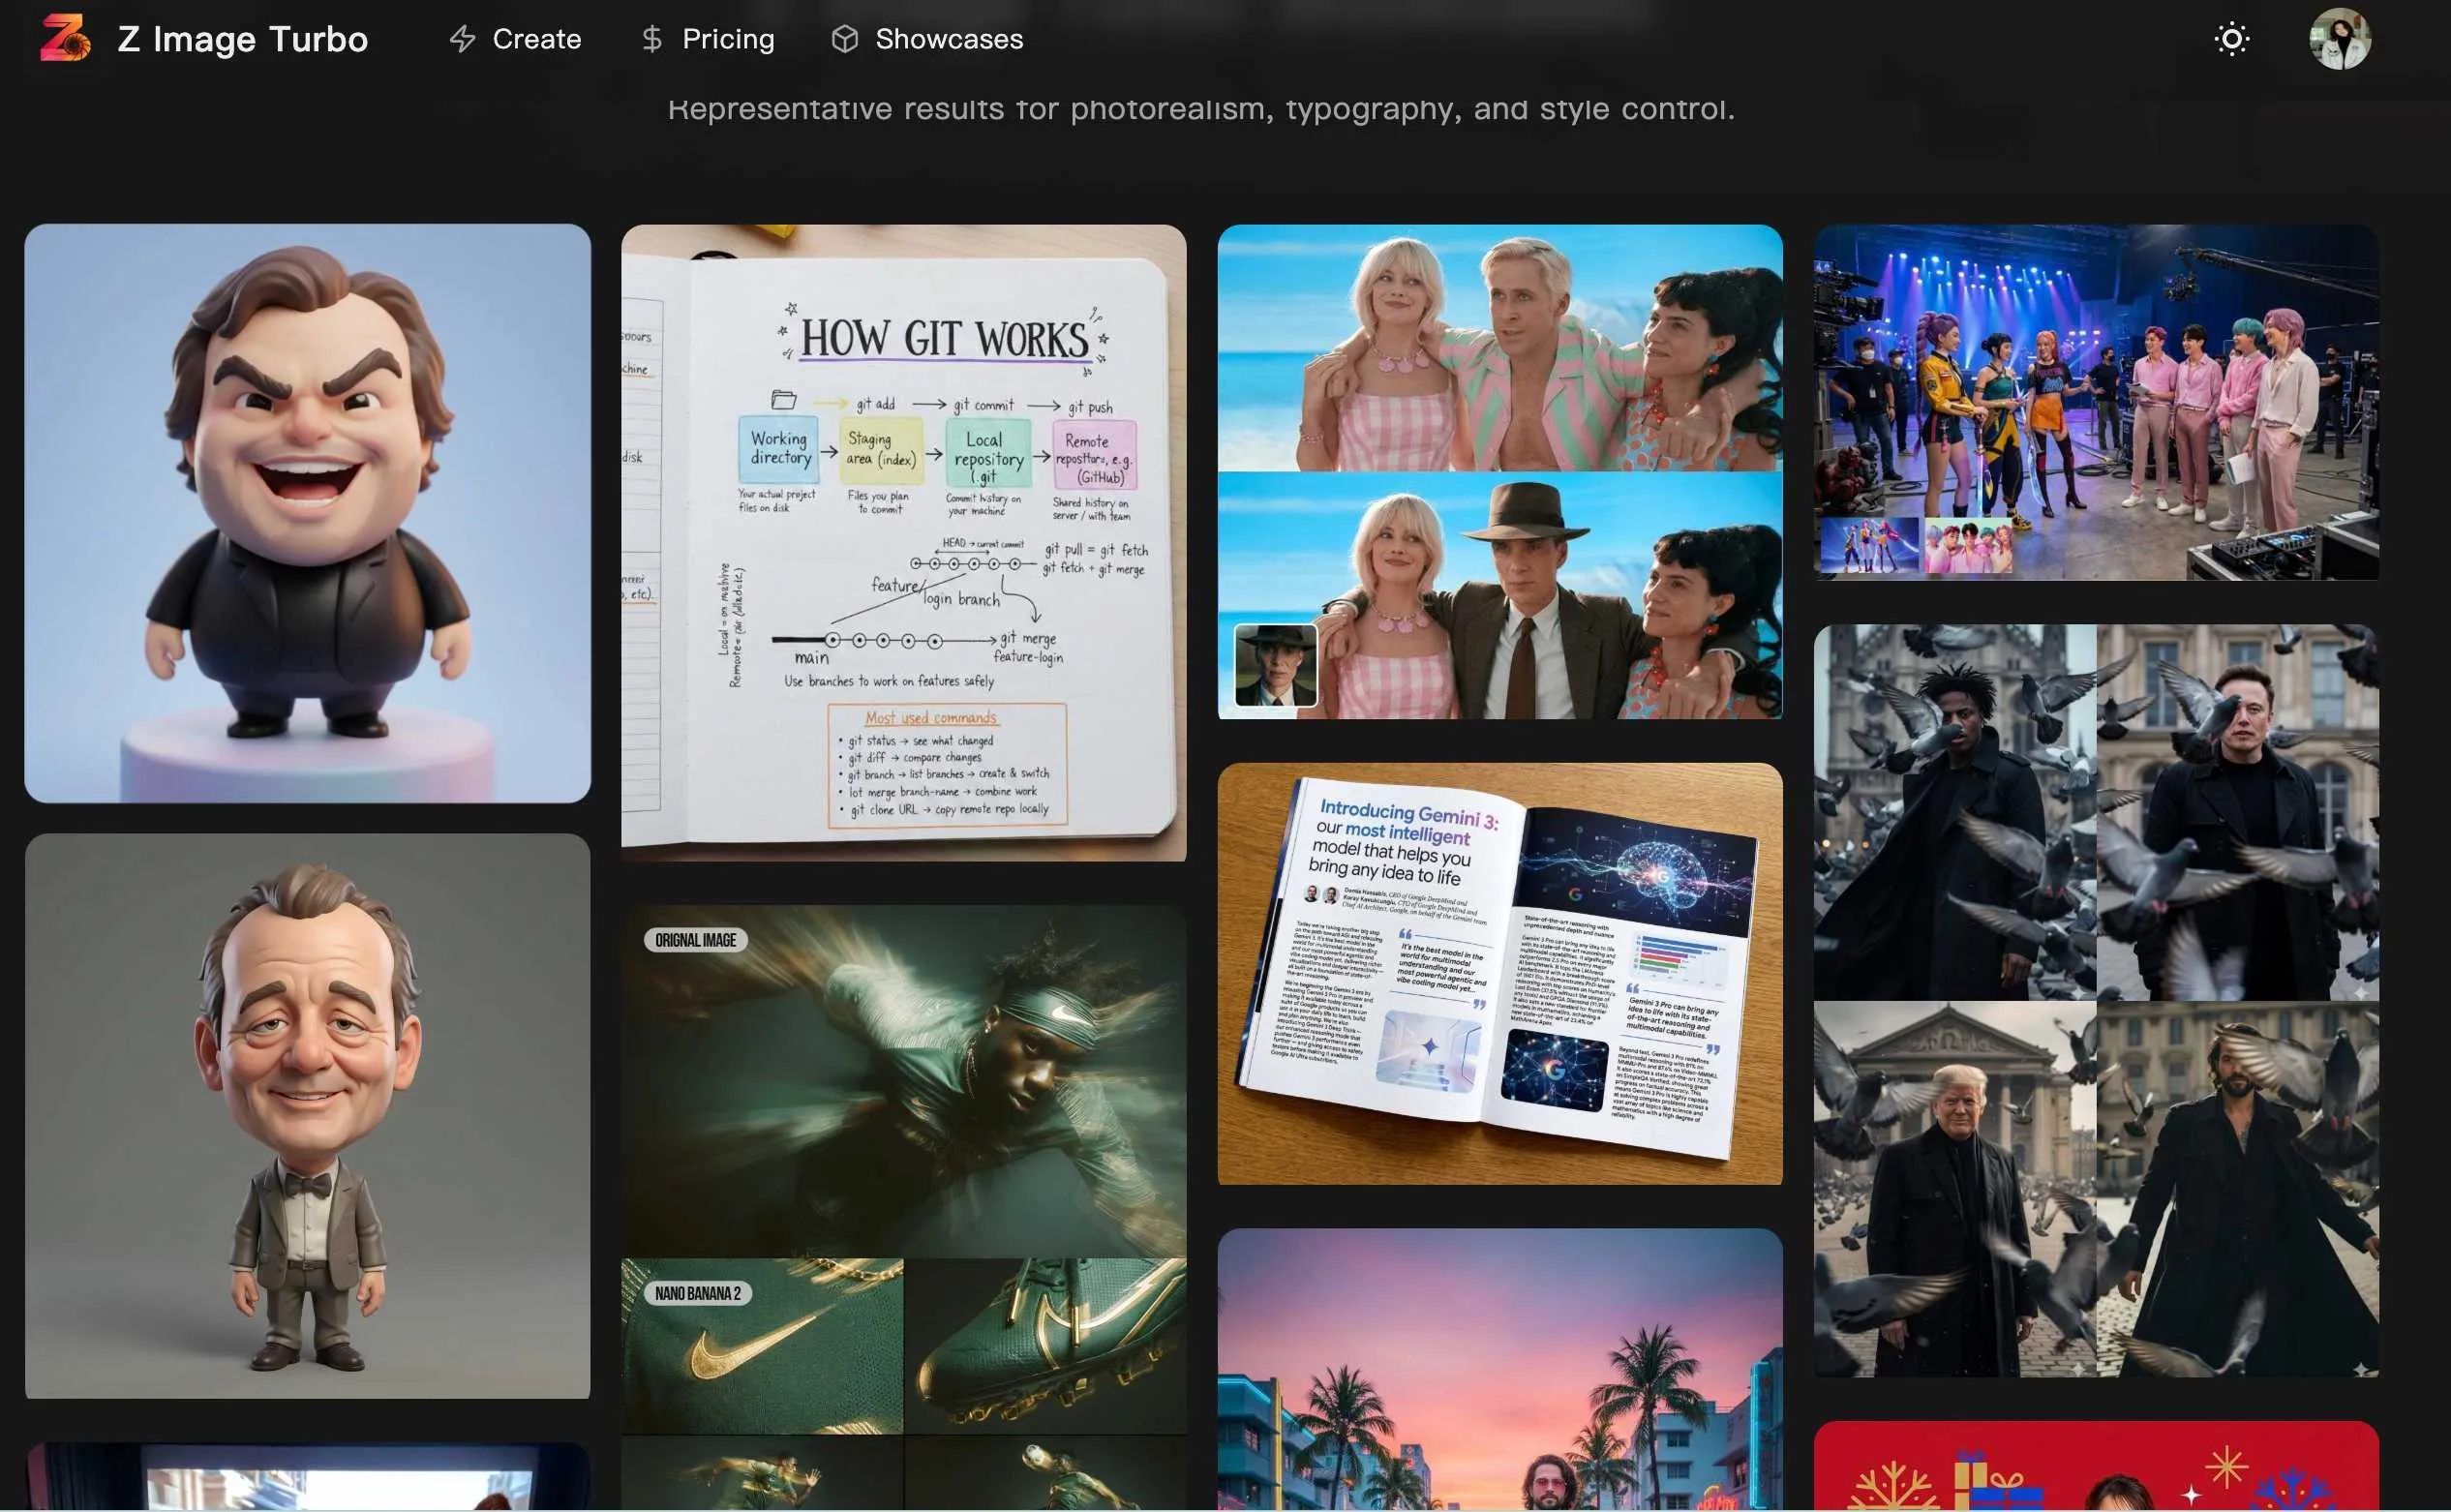The image size is (2451, 1512).
Task: Open the angry-eyebrow 3D caricature figurine image
Action: (307, 512)
